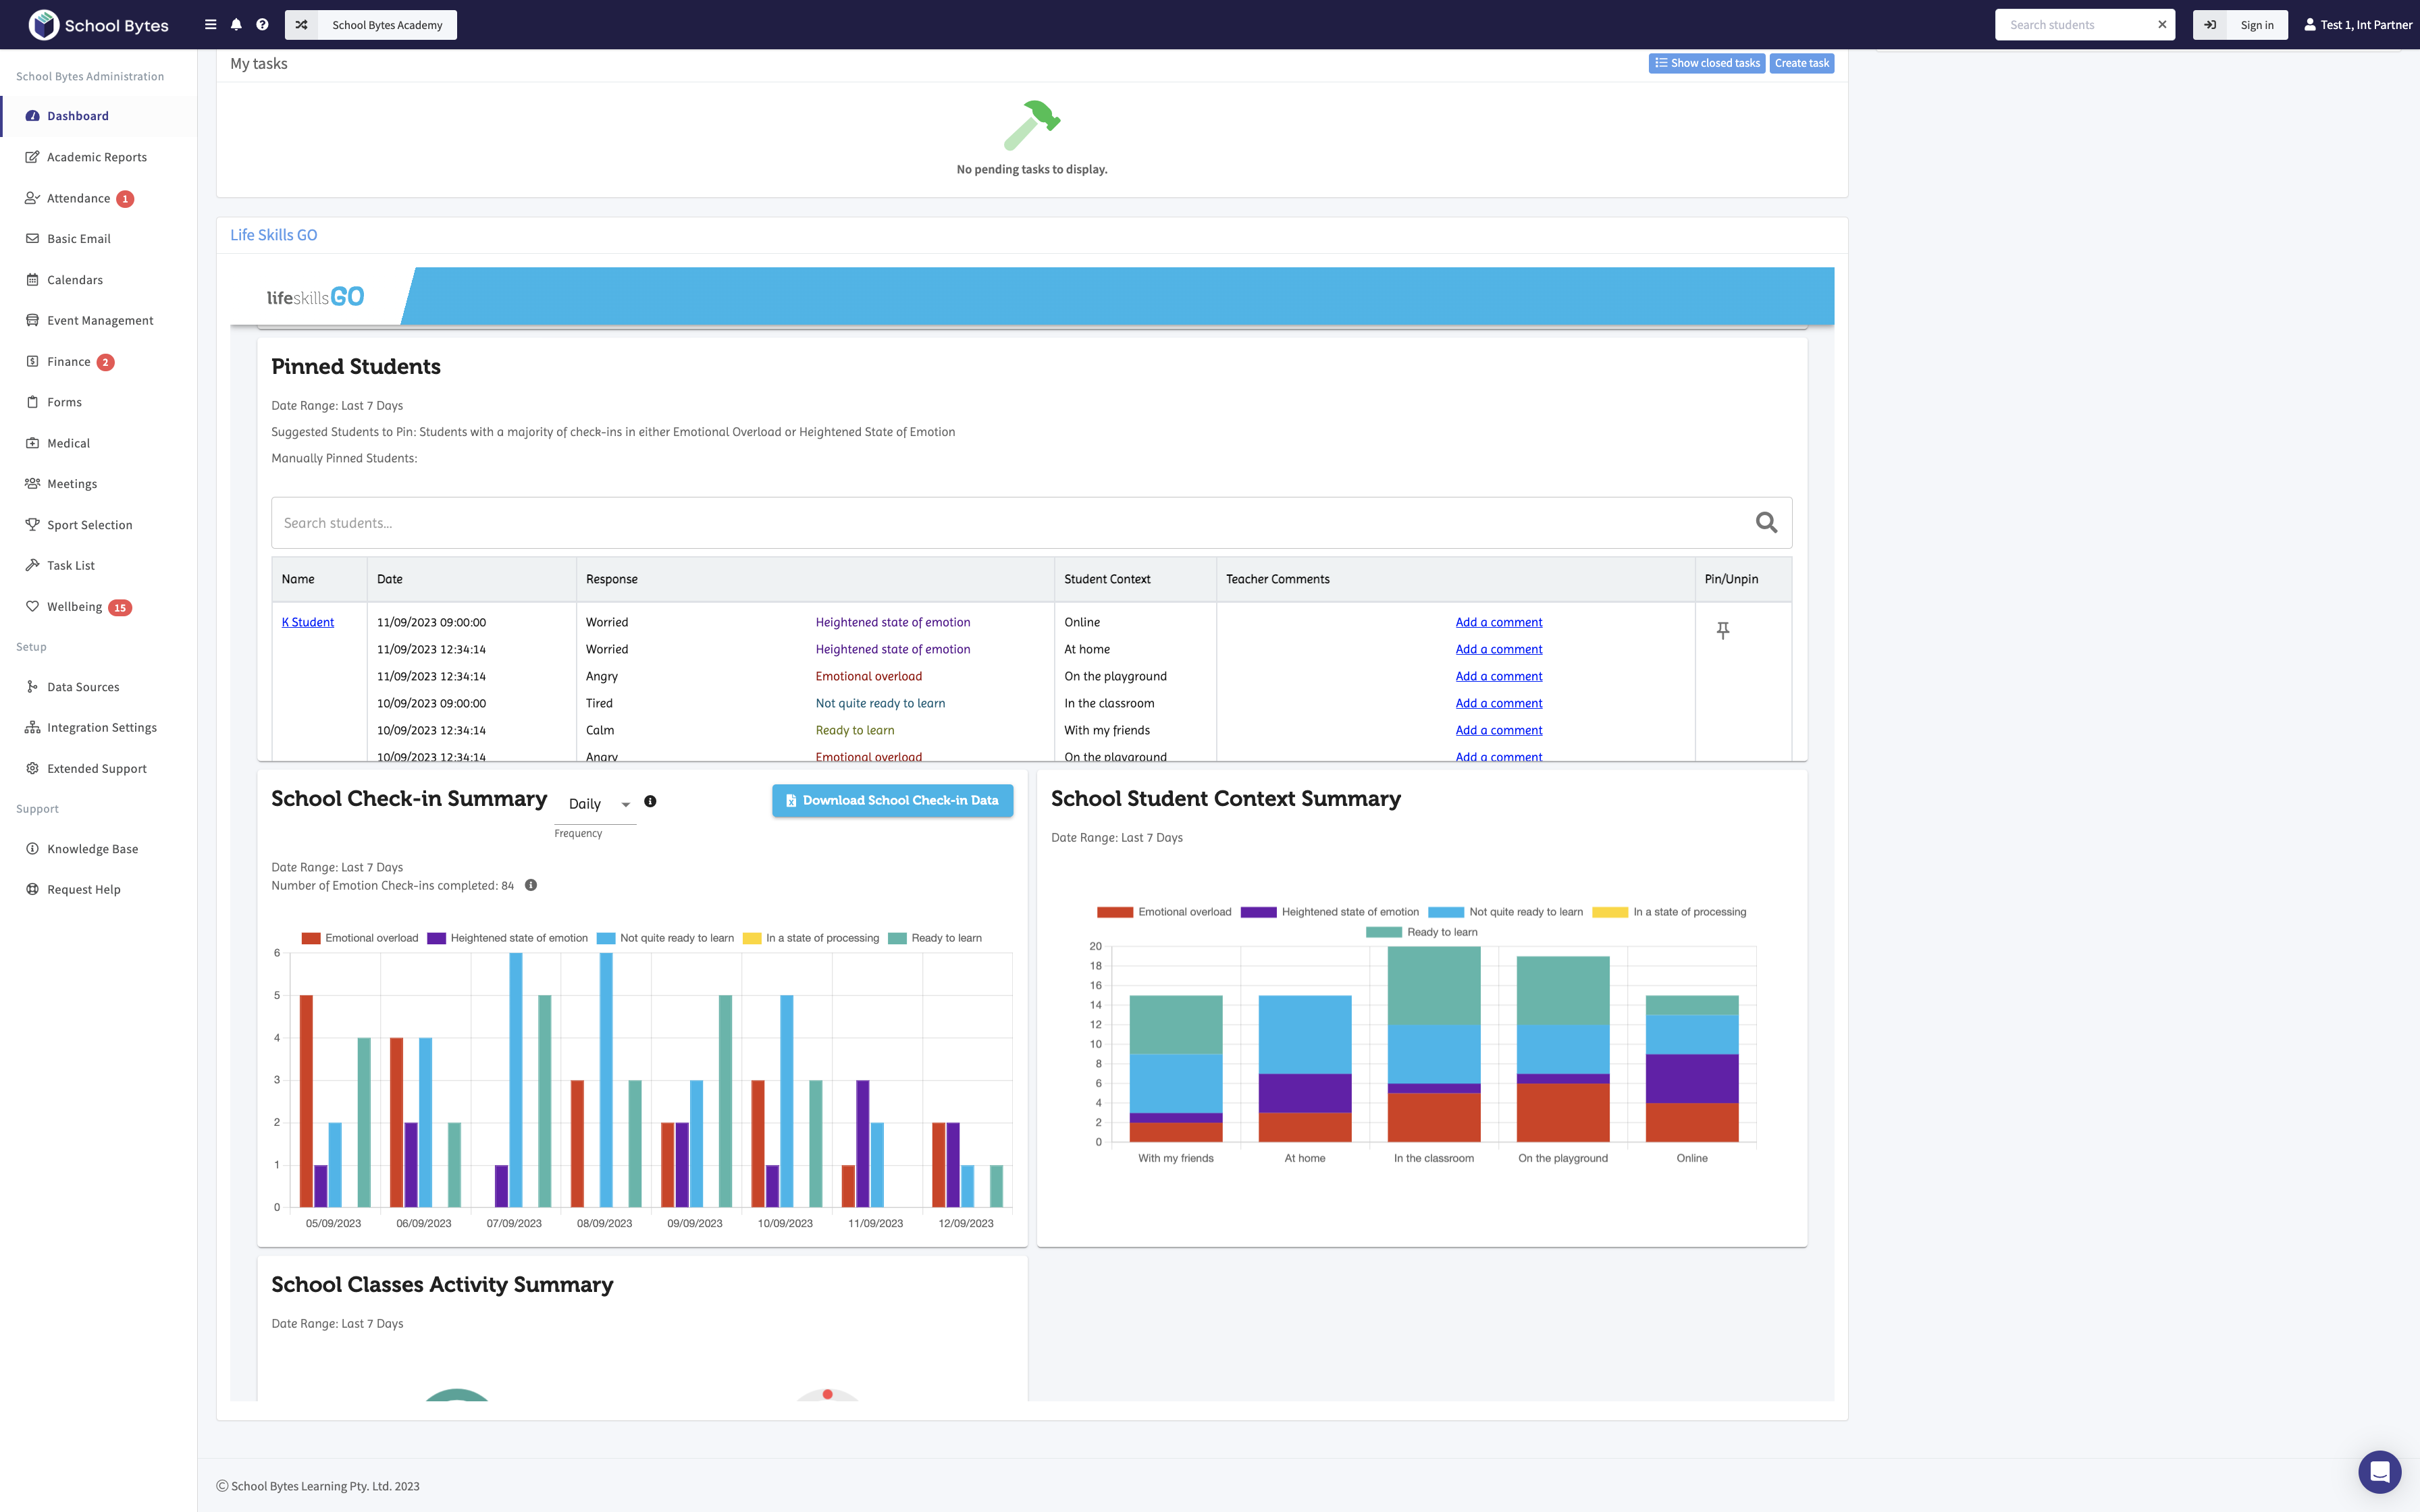Open the notifications bell icon
Image resolution: width=2420 pixels, height=1512 pixels.
point(236,25)
